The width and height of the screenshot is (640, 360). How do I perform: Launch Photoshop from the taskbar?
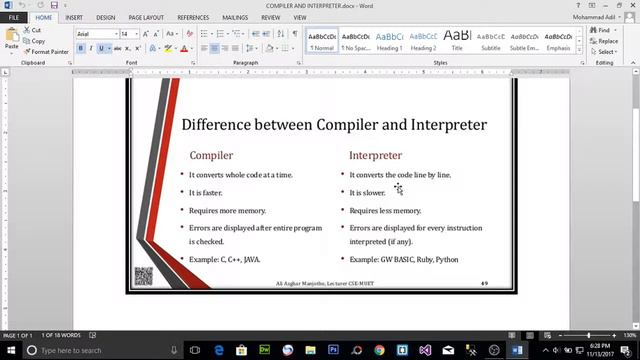[x=333, y=350]
